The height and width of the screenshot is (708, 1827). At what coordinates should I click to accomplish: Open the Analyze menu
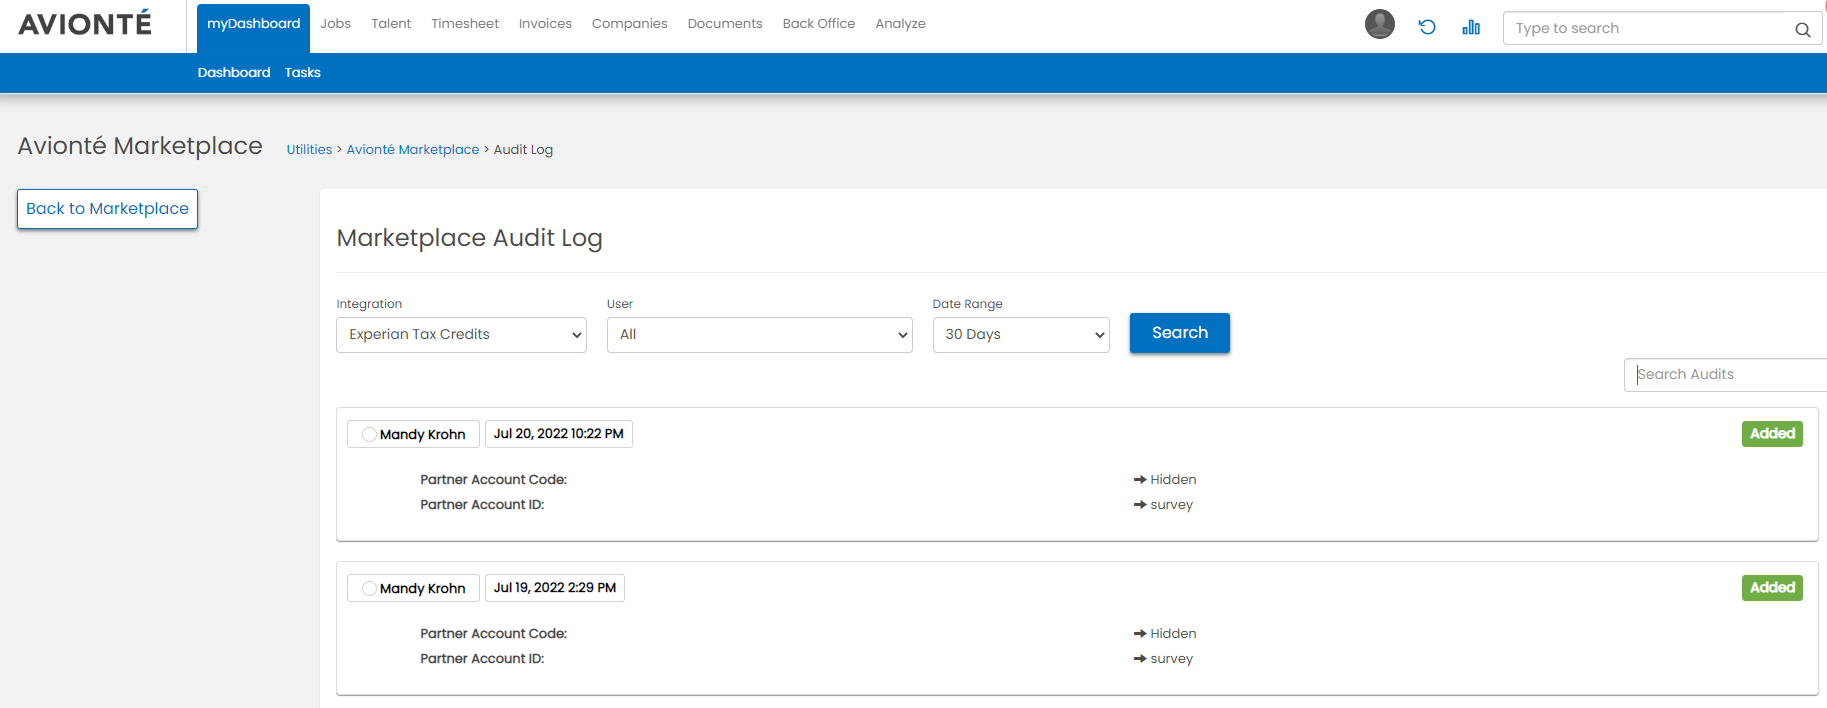click(x=900, y=24)
